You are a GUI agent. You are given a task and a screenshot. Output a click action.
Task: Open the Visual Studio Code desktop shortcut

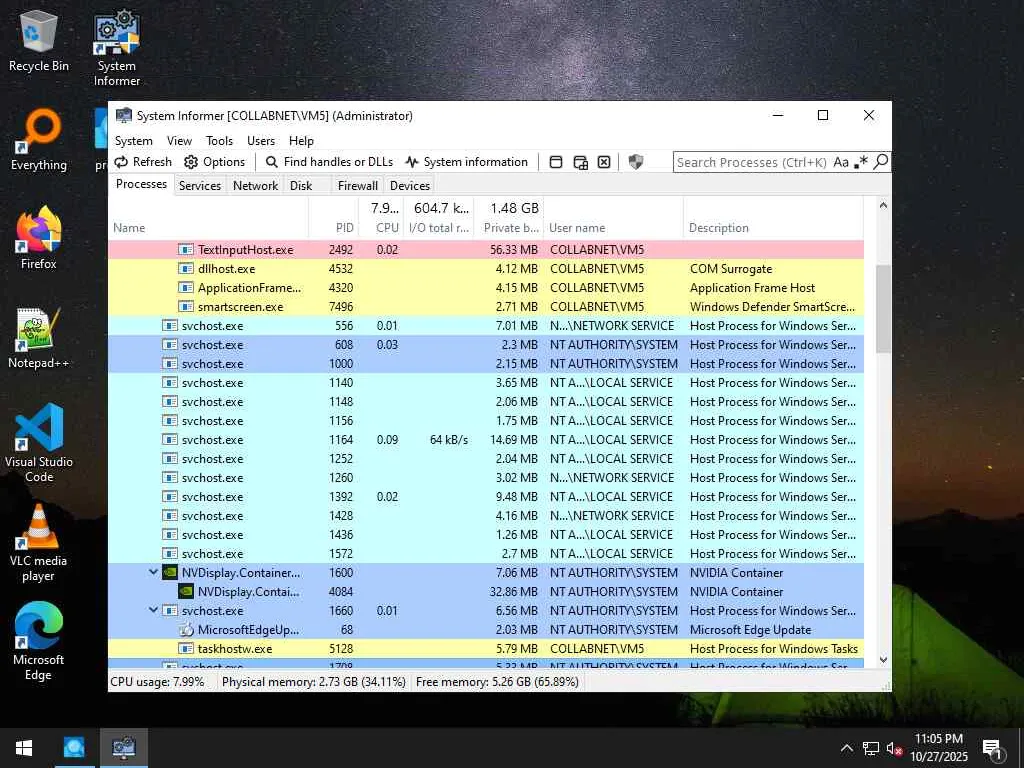39,443
